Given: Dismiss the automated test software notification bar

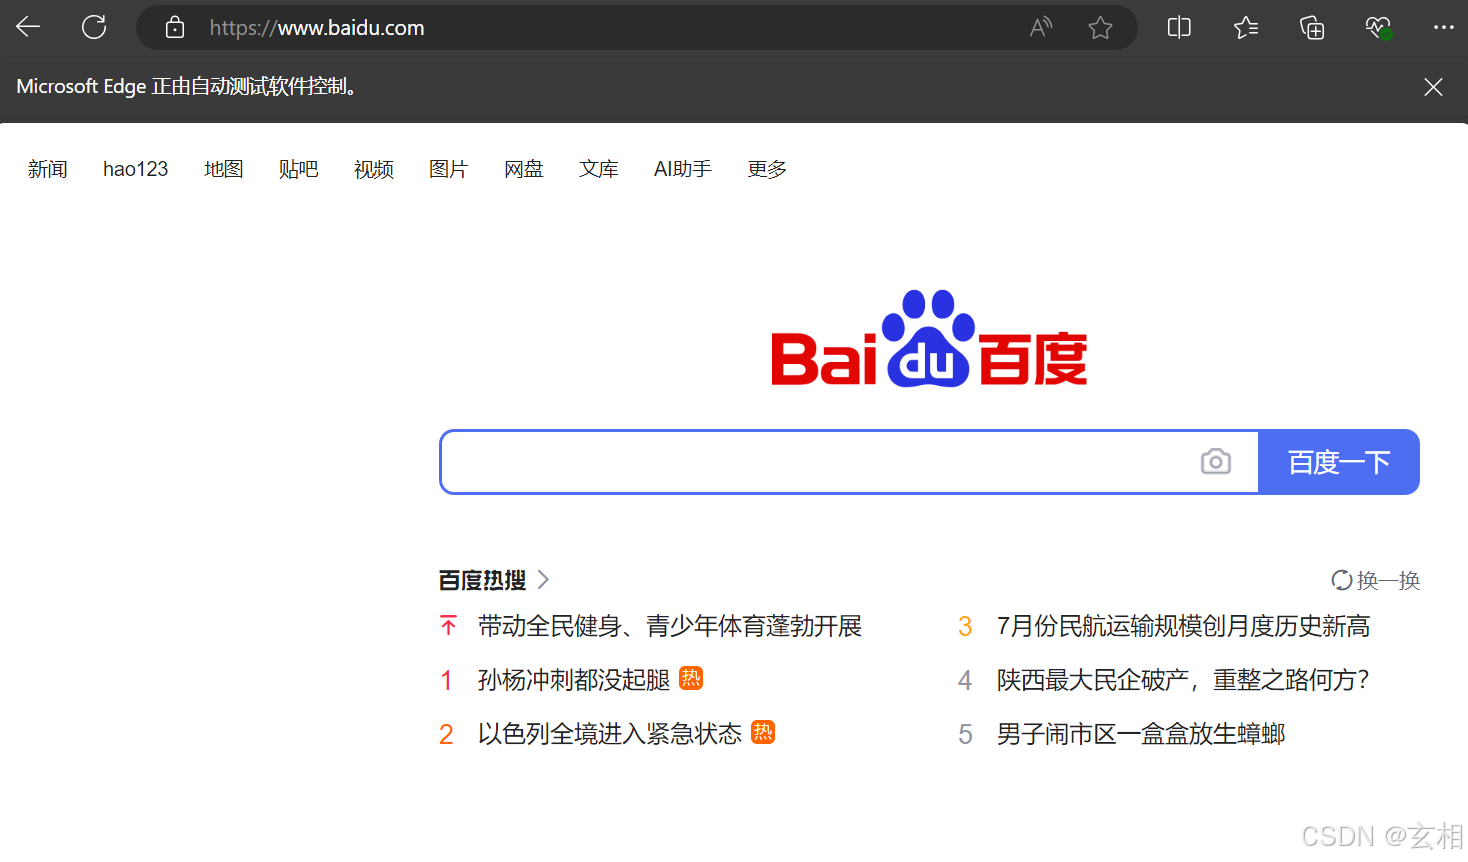Looking at the screenshot, I should (x=1433, y=87).
